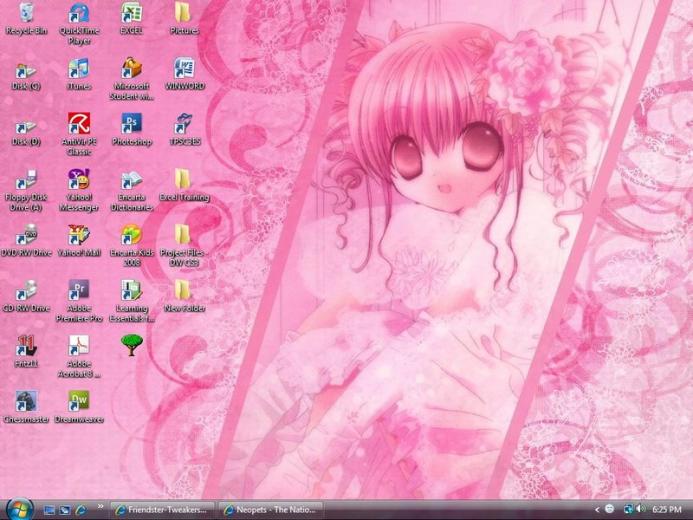Select the Dreamweaver shortcut

(x=79, y=407)
